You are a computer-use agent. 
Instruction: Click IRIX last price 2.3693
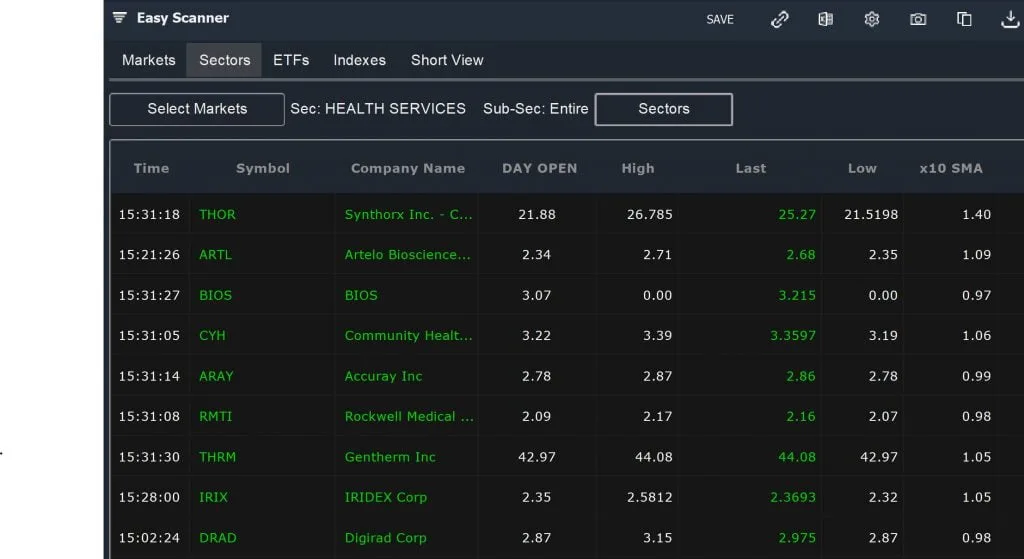click(x=793, y=498)
